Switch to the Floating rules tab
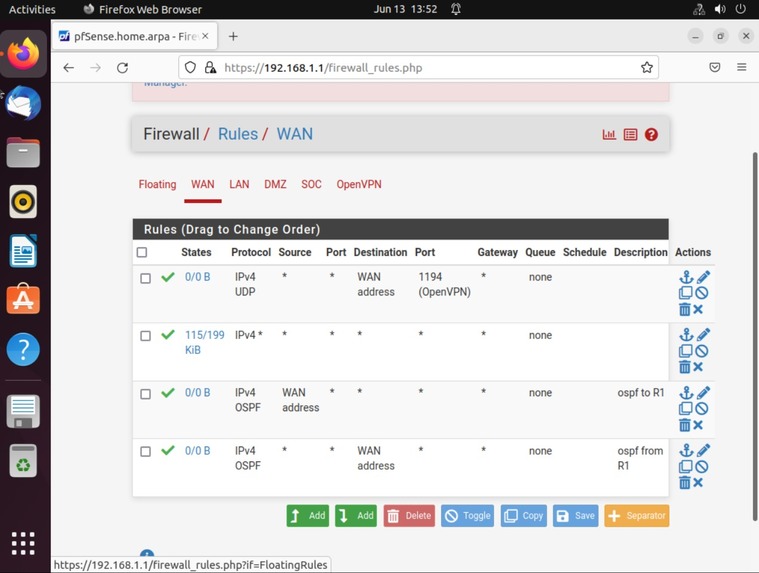This screenshot has height=573, width=759. pyautogui.click(x=157, y=184)
